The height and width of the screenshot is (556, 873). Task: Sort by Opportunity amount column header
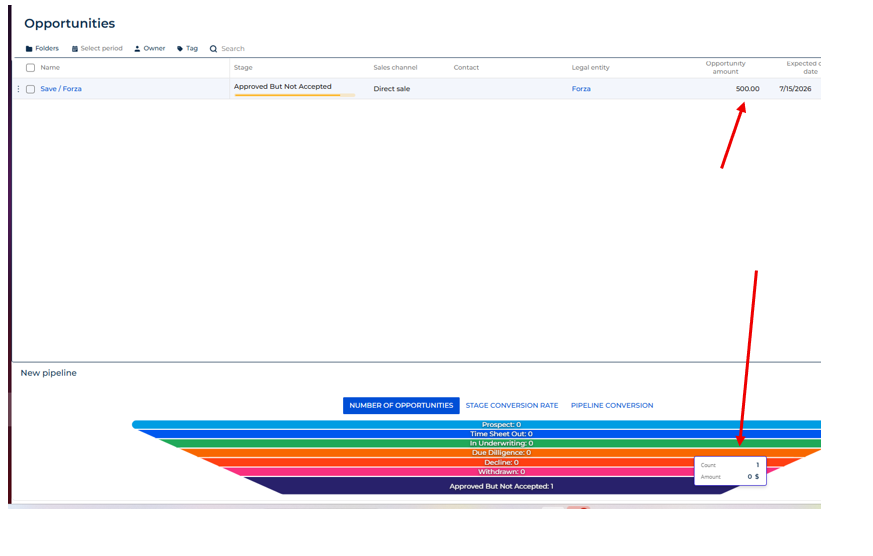725,67
